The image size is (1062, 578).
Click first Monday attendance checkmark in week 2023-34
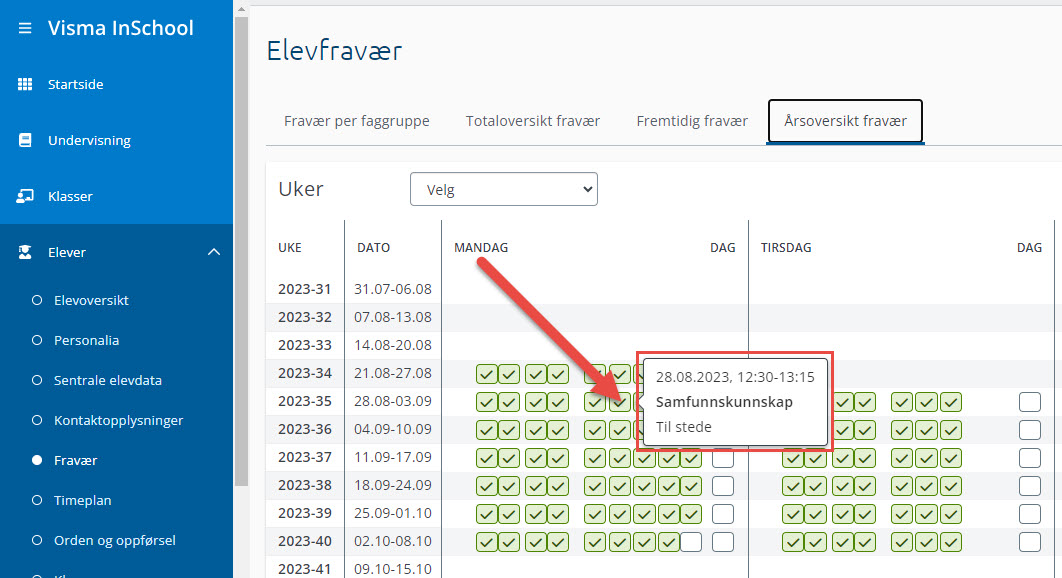click(487, 373)
